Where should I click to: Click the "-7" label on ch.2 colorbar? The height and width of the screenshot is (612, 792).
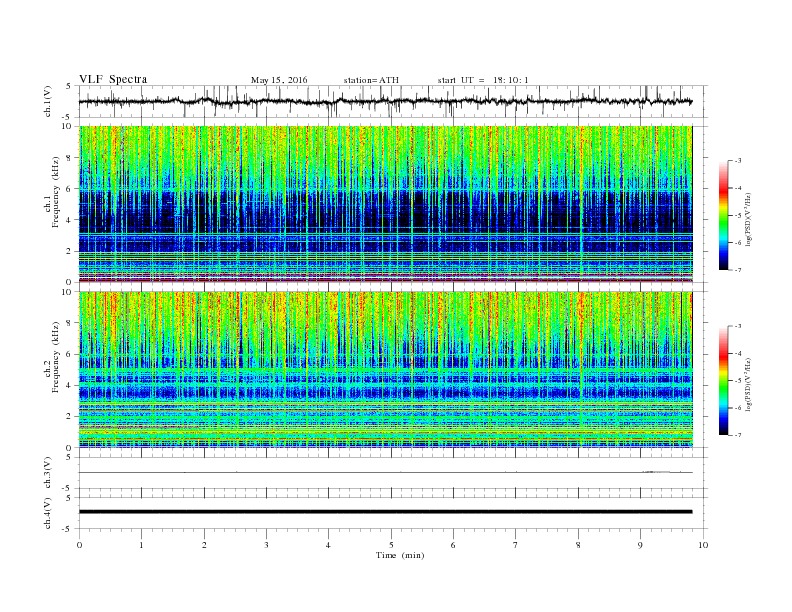tap(737, 435)
